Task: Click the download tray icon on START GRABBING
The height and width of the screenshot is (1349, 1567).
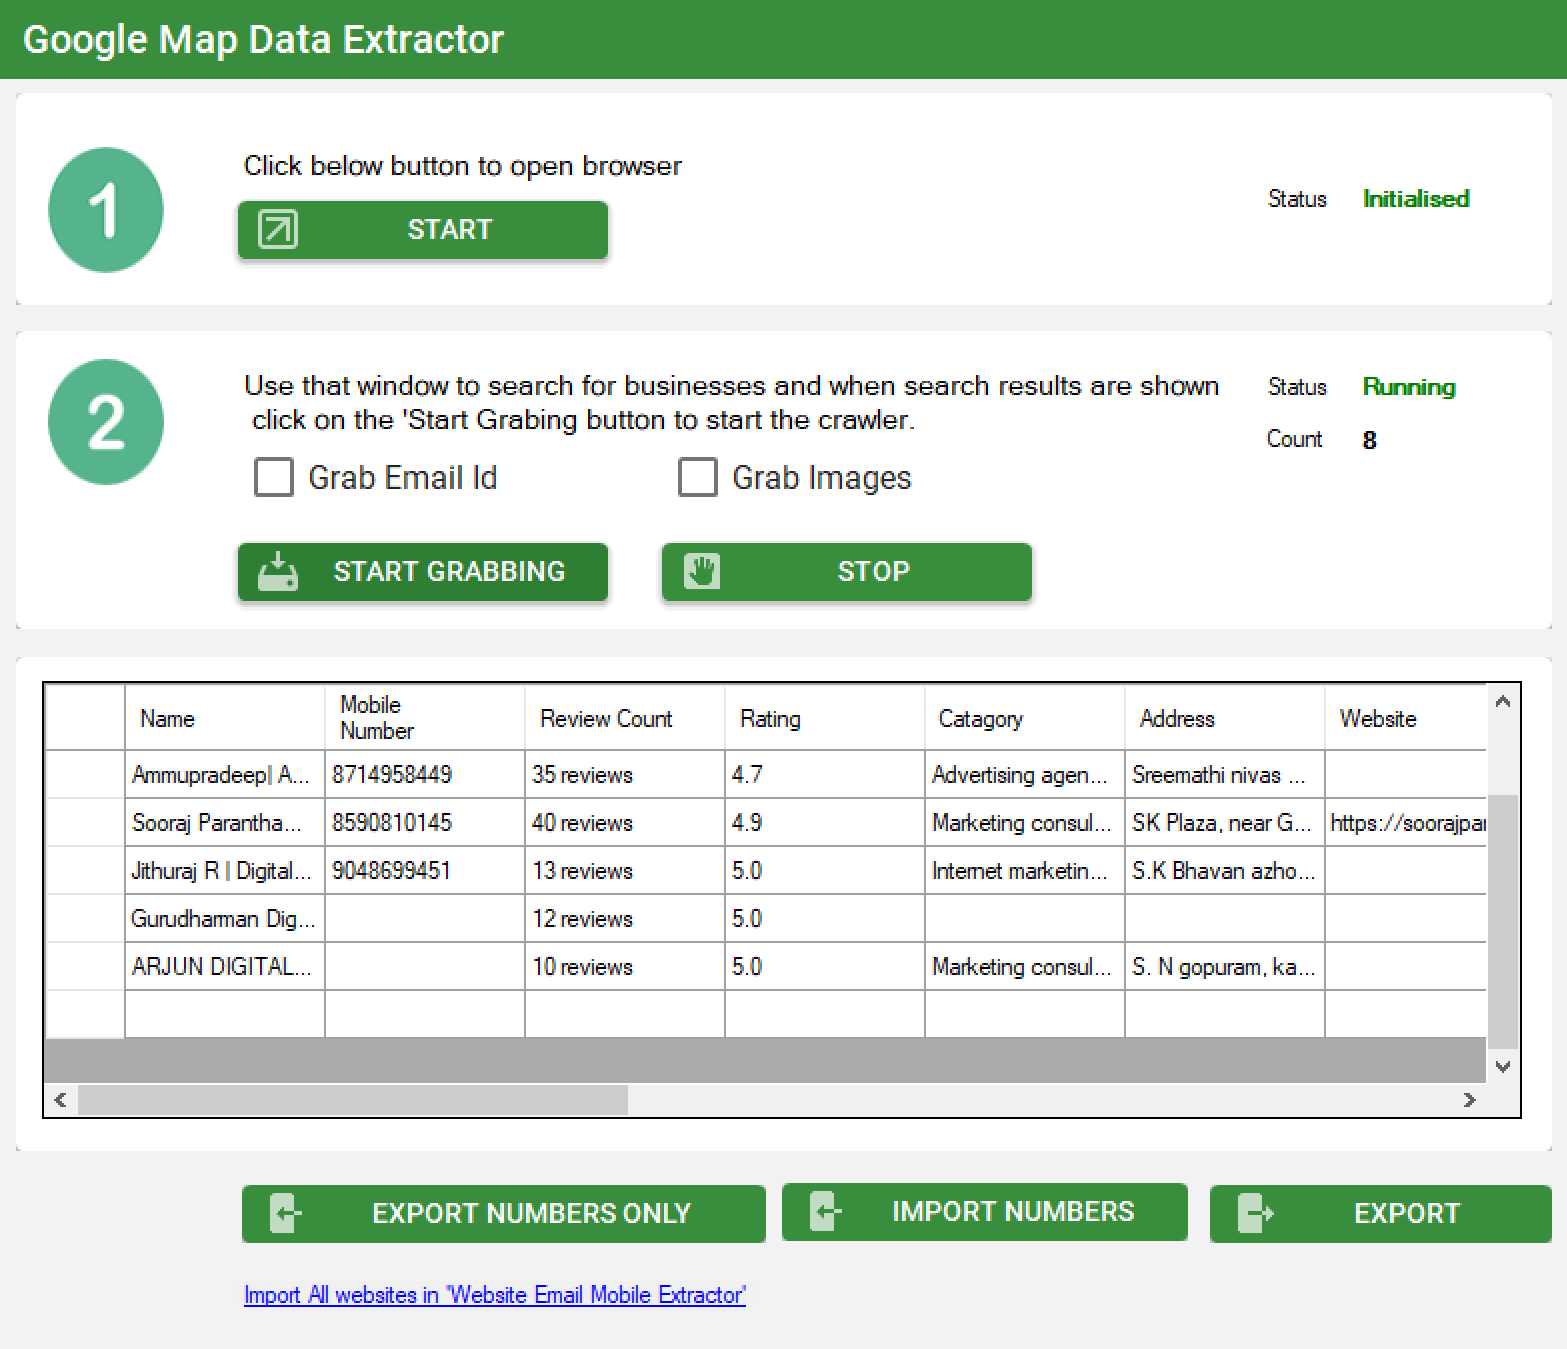Action: pos(278,571)
